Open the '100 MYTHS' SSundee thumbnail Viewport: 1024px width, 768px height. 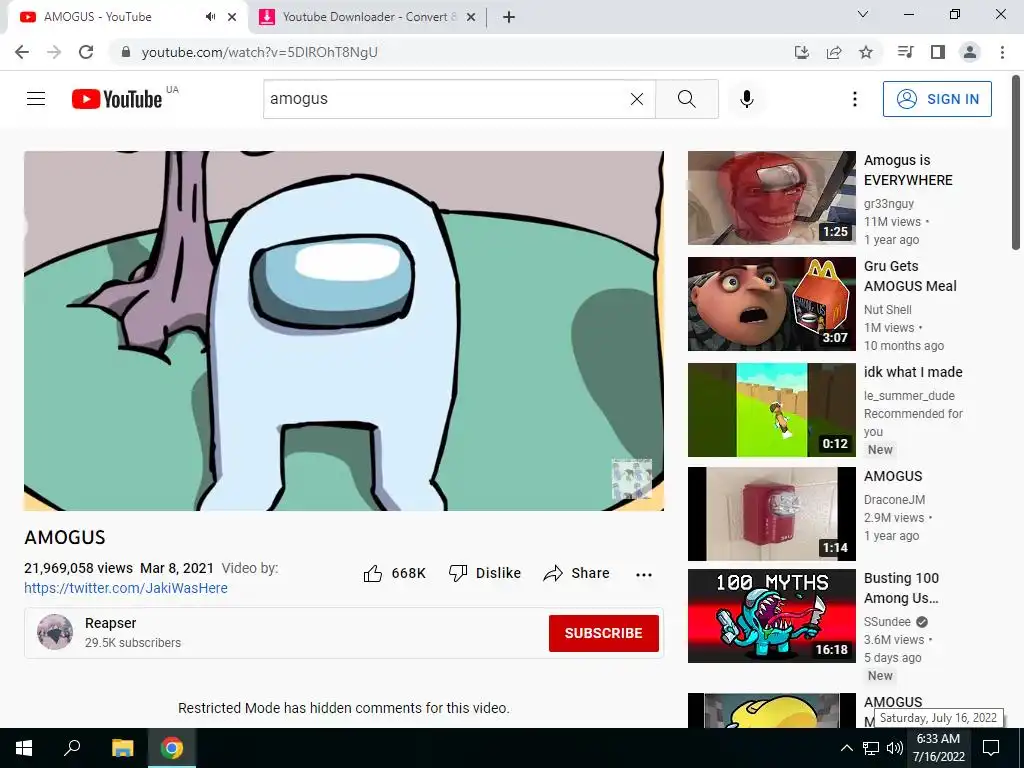pyautogui.click(x=771, y=616)
